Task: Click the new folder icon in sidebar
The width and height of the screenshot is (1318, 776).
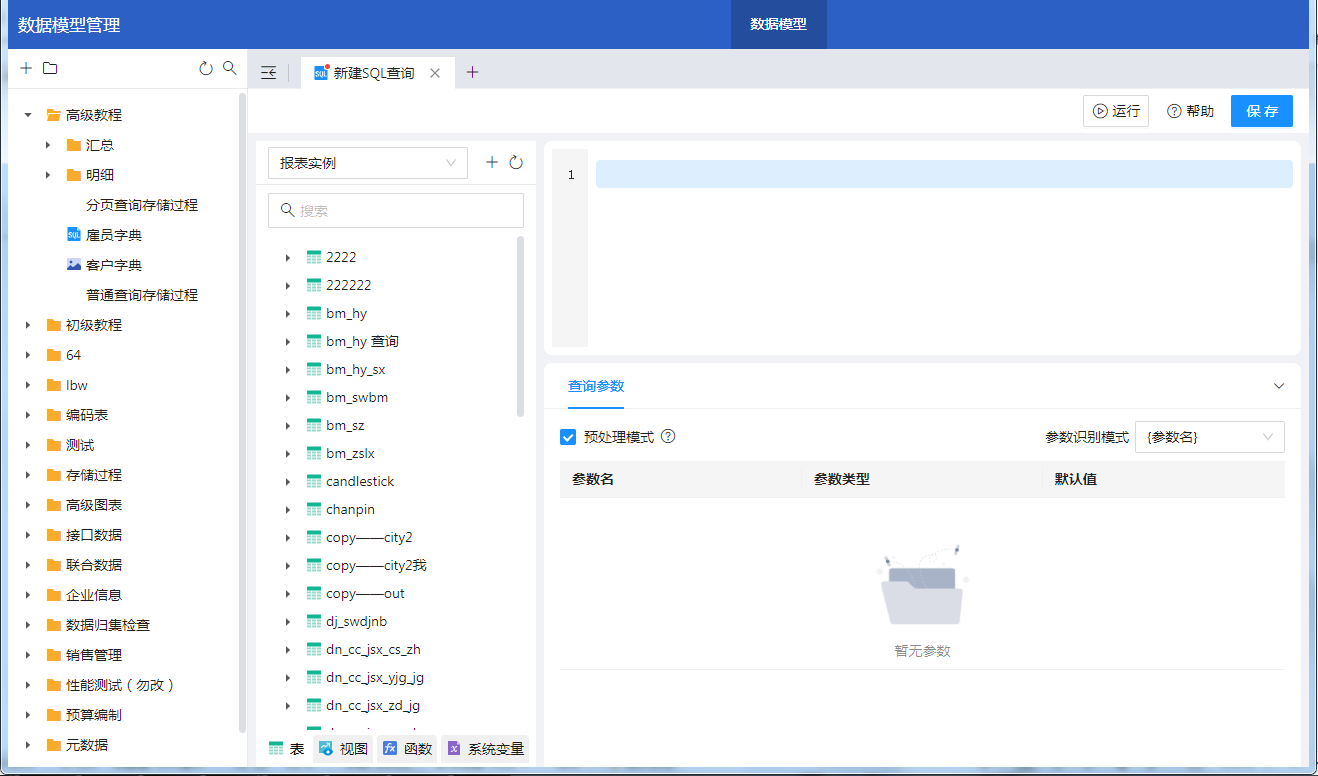Action: [50, 69]
